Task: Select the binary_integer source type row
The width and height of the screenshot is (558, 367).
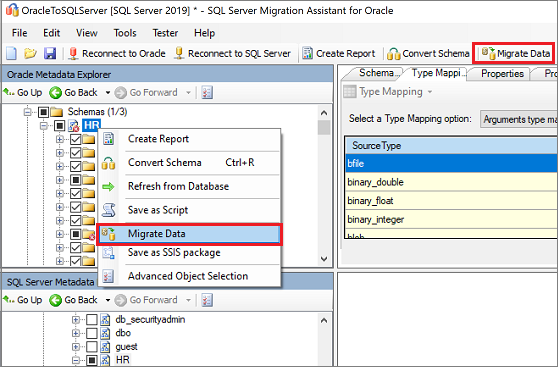Action: [x=451, y=220]
